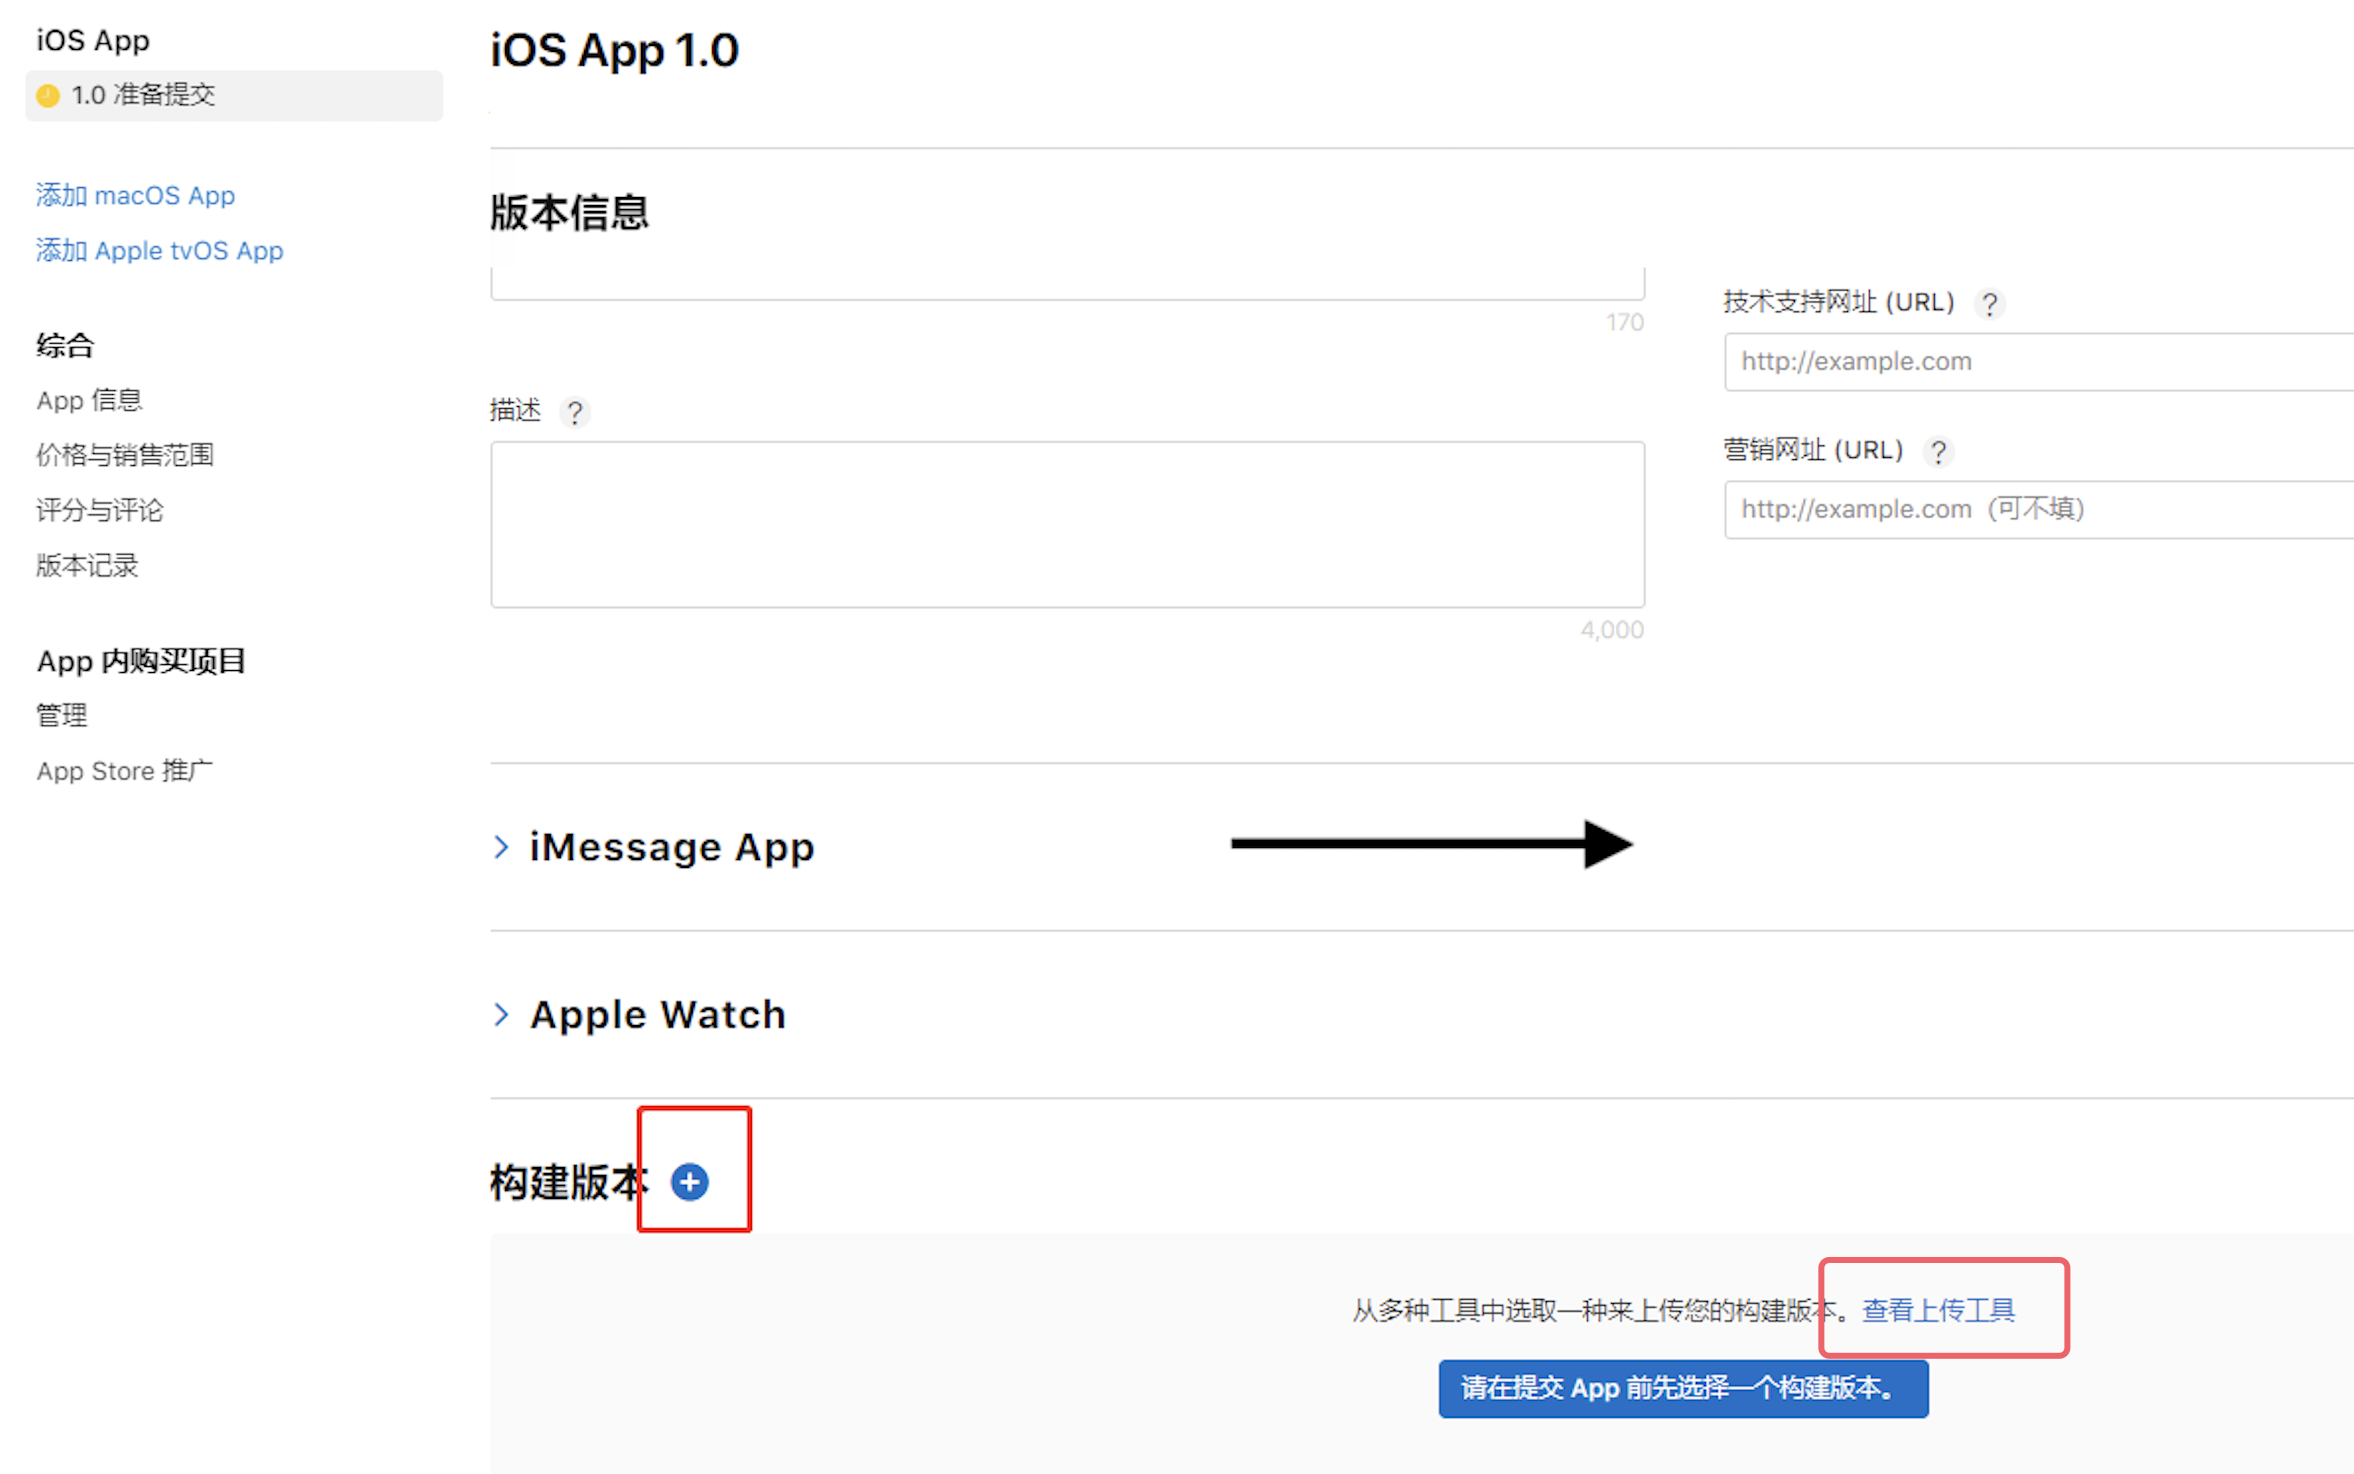Click into the 描述 text area

tap(1067, 524)
